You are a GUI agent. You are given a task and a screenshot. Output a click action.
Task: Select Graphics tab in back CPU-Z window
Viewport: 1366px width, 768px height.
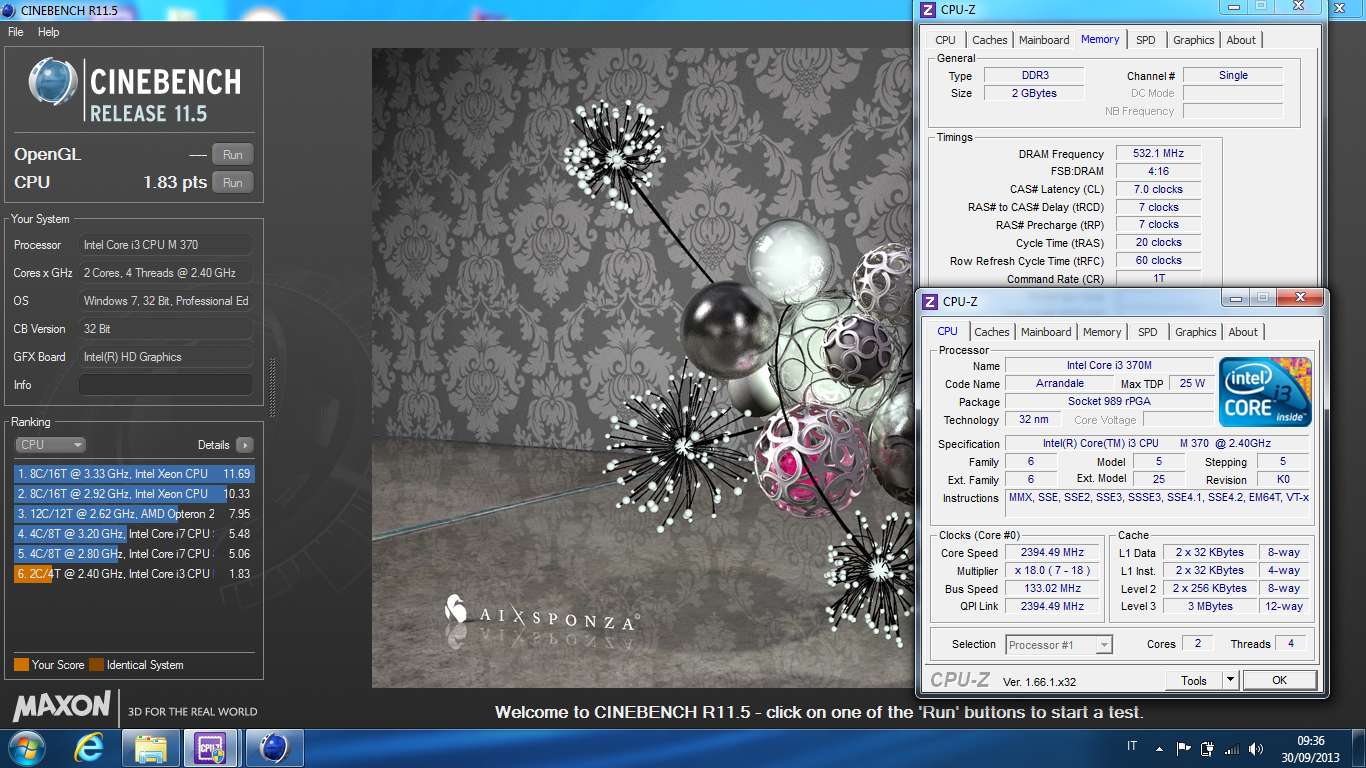(1194, 40)
